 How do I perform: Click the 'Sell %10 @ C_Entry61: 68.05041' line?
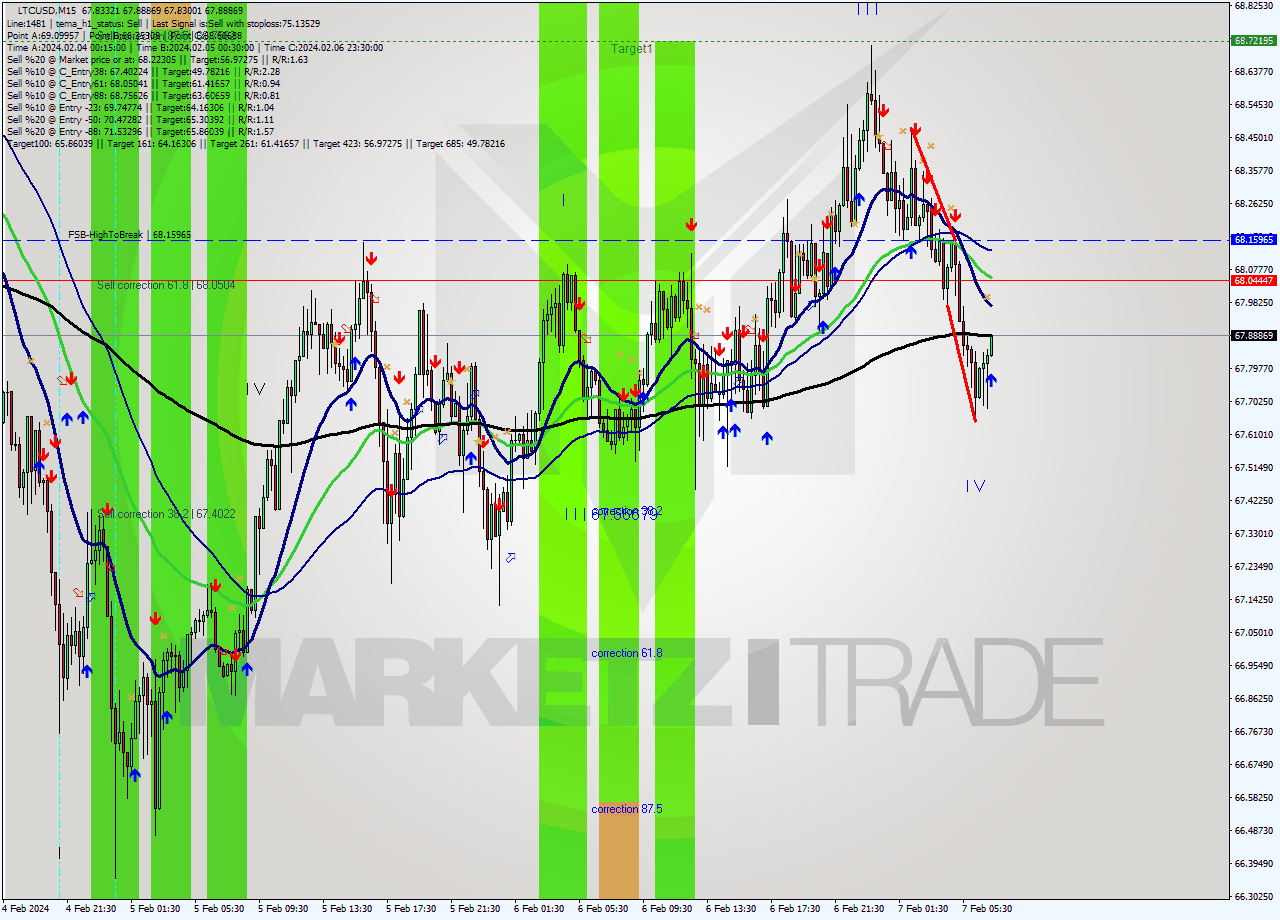pos(143,83)
